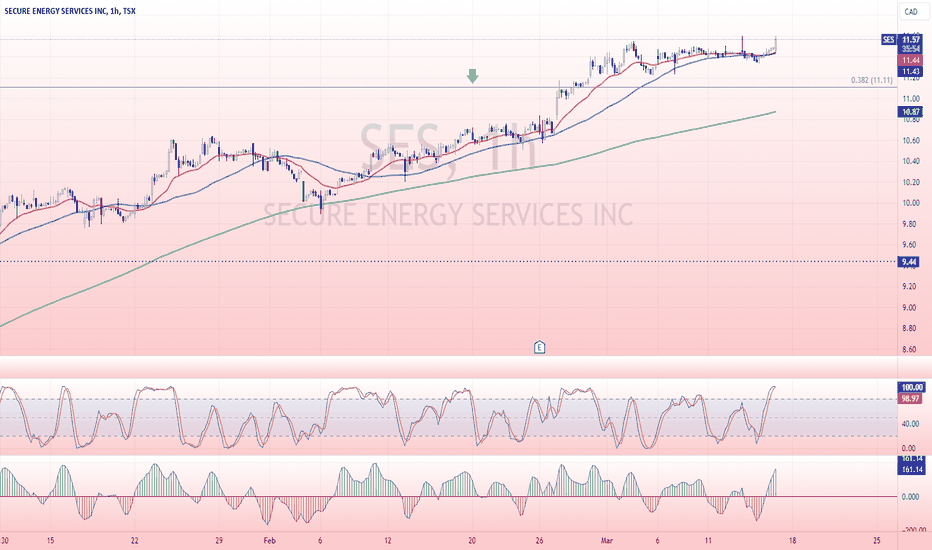Click the '29' date on time axis

pyautogui.click(x=219, y=540)
